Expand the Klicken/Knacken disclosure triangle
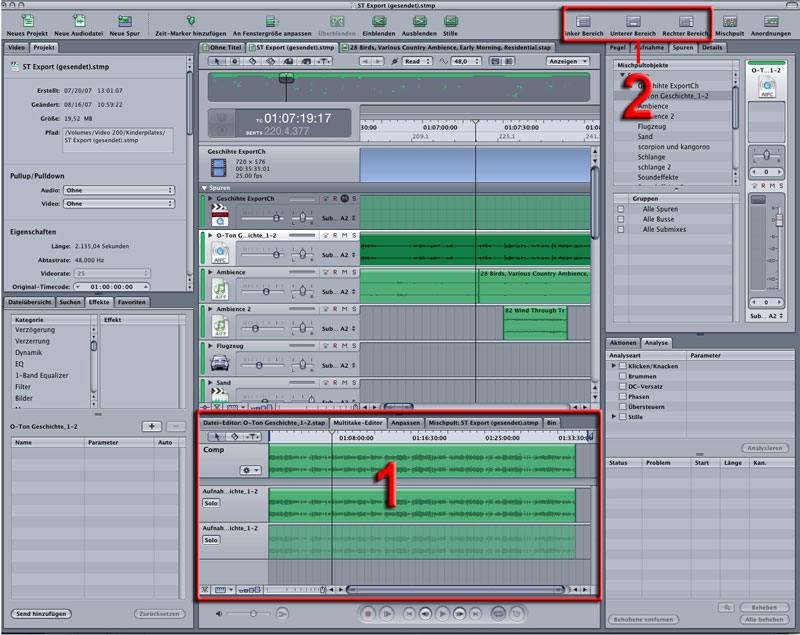Screen dimensions: 800x635 coord(614,365)
